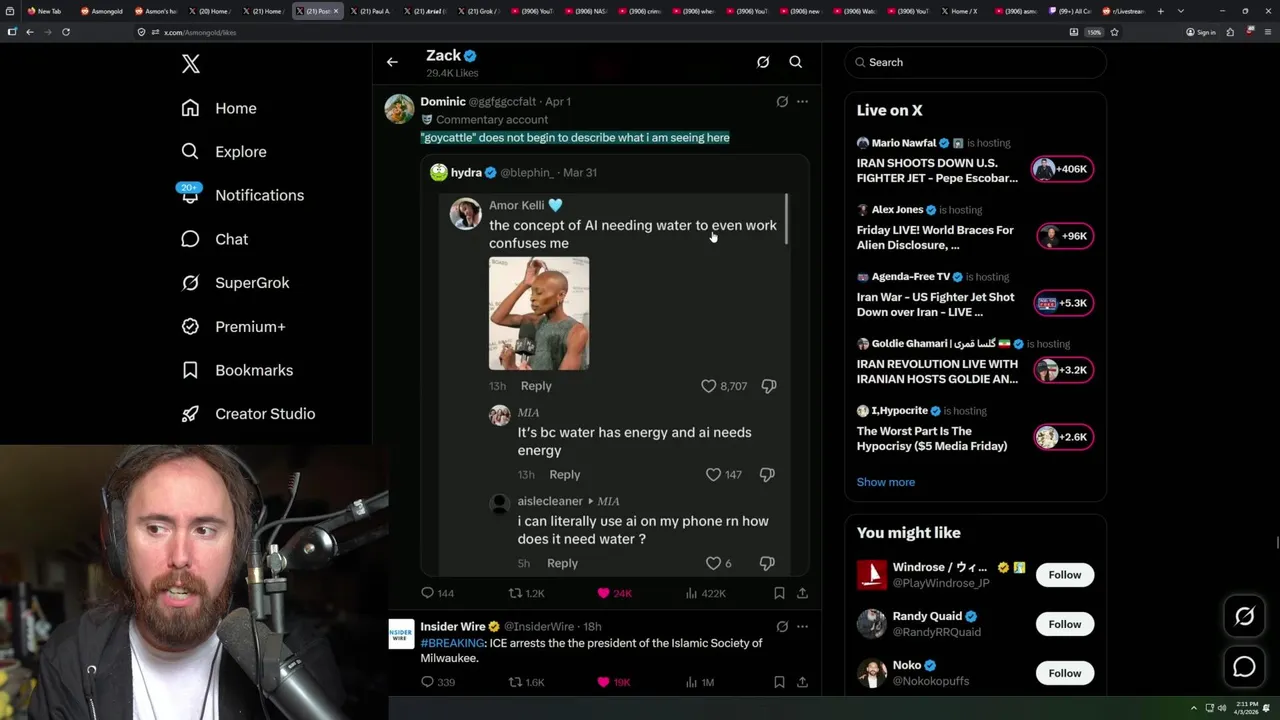Reload the page in browser toolbar
The image size is (1280, 720).
point(66,32)
